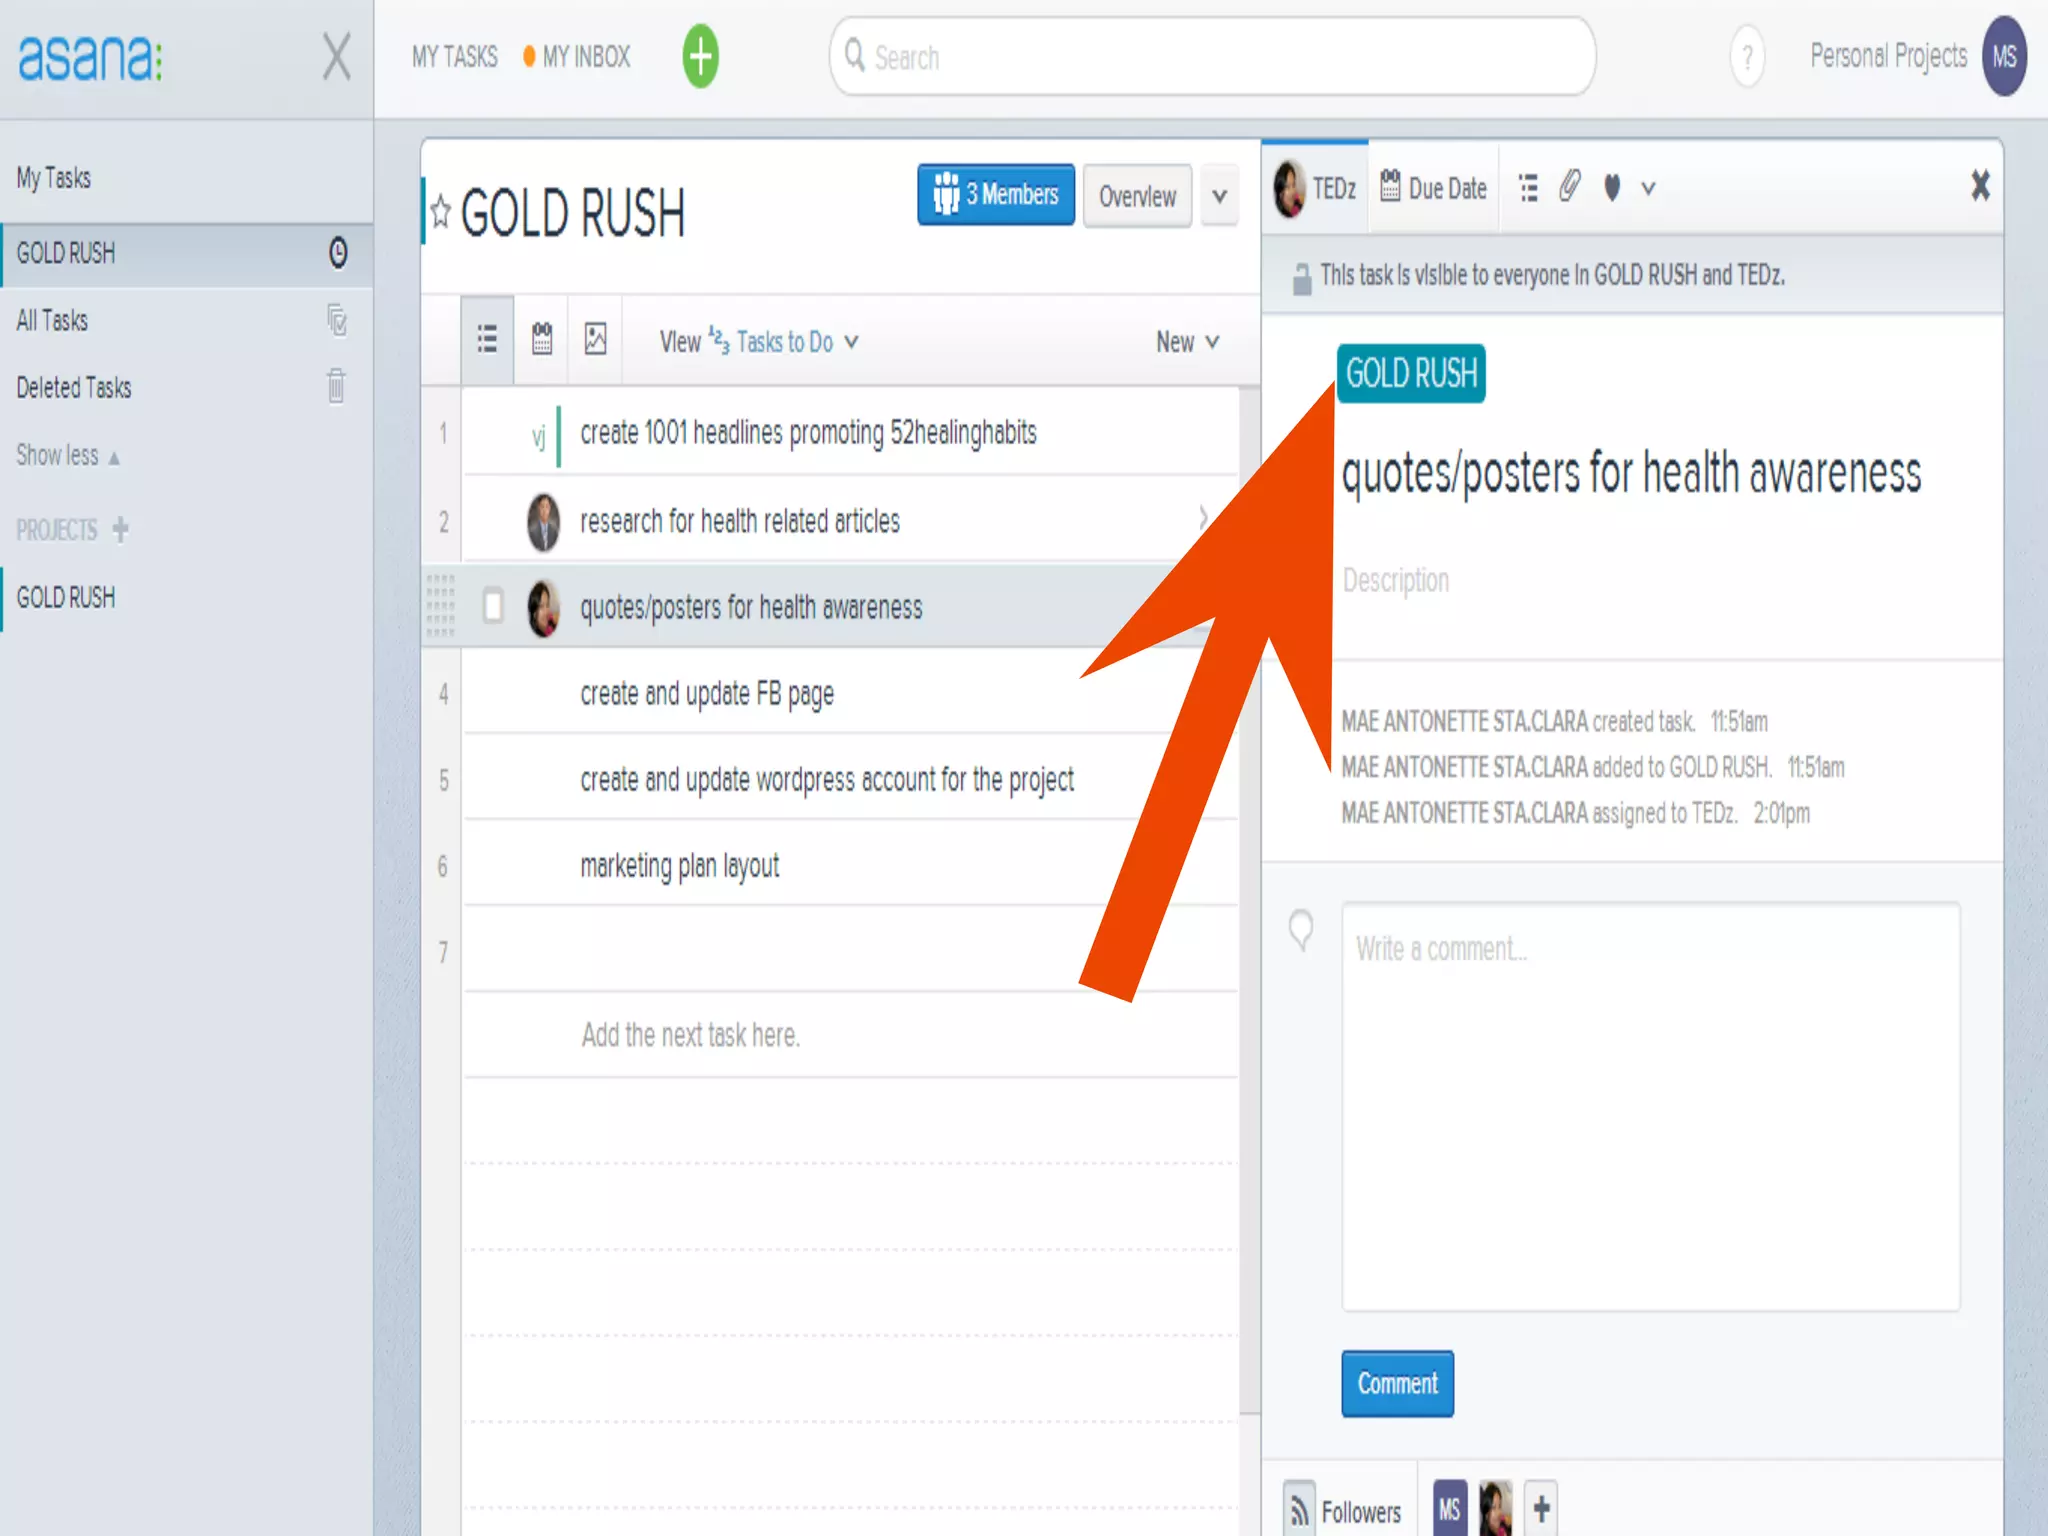
Task: Open All Tasks in sidebar
Action: coord(52,321)
